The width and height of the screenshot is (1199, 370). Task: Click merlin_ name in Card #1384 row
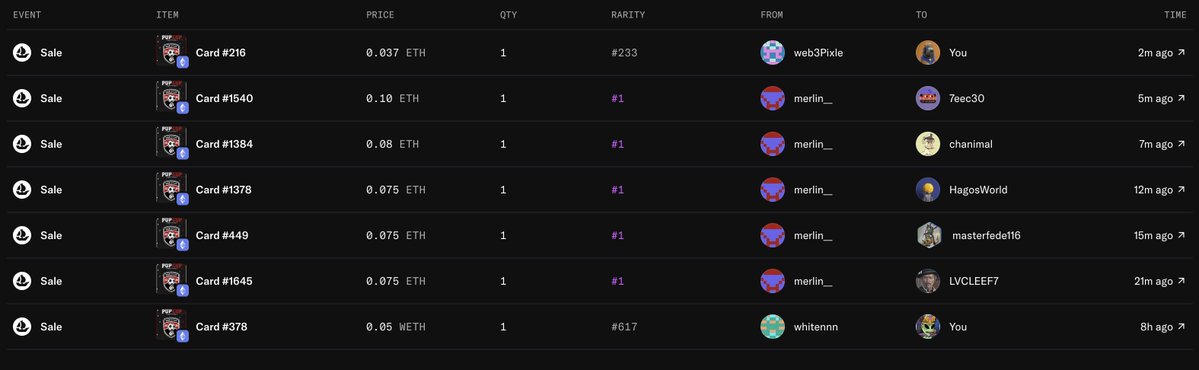[813, 144]
